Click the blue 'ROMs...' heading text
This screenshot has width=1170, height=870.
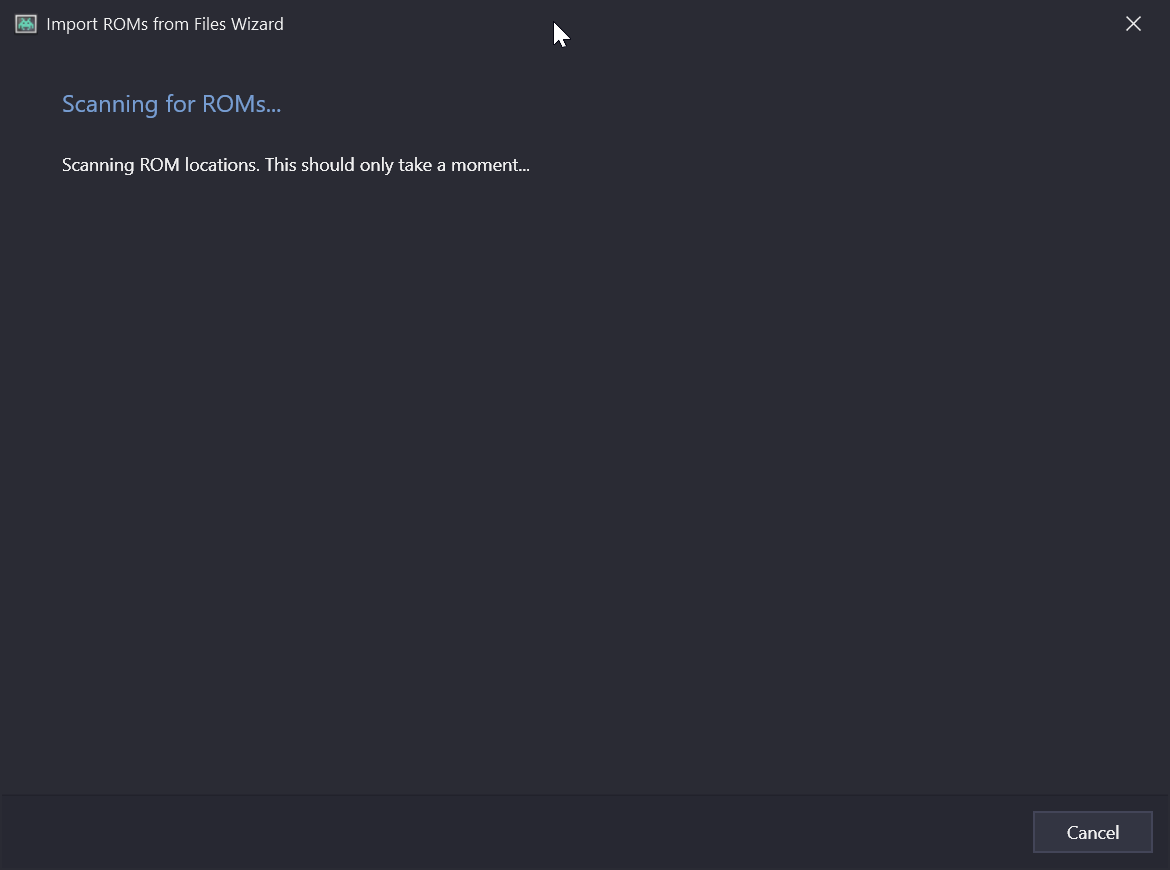(241, 104)
